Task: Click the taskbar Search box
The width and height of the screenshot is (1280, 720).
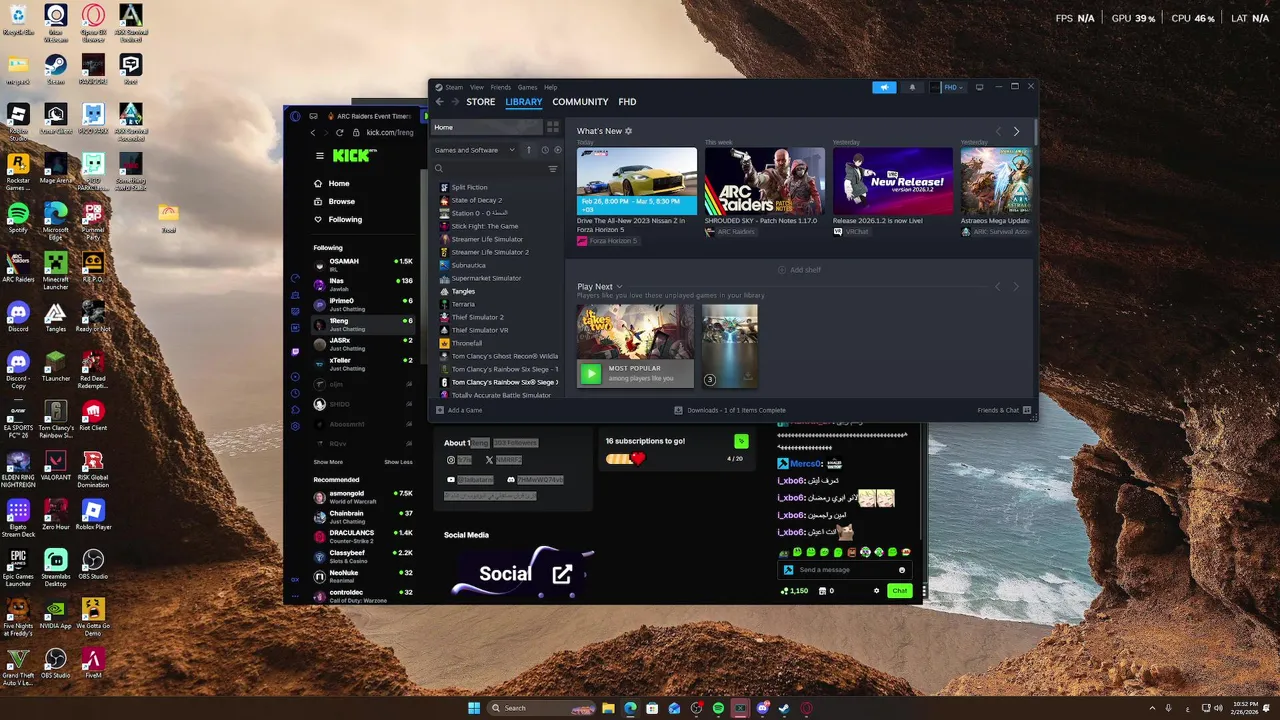Action: click(541, 708)
